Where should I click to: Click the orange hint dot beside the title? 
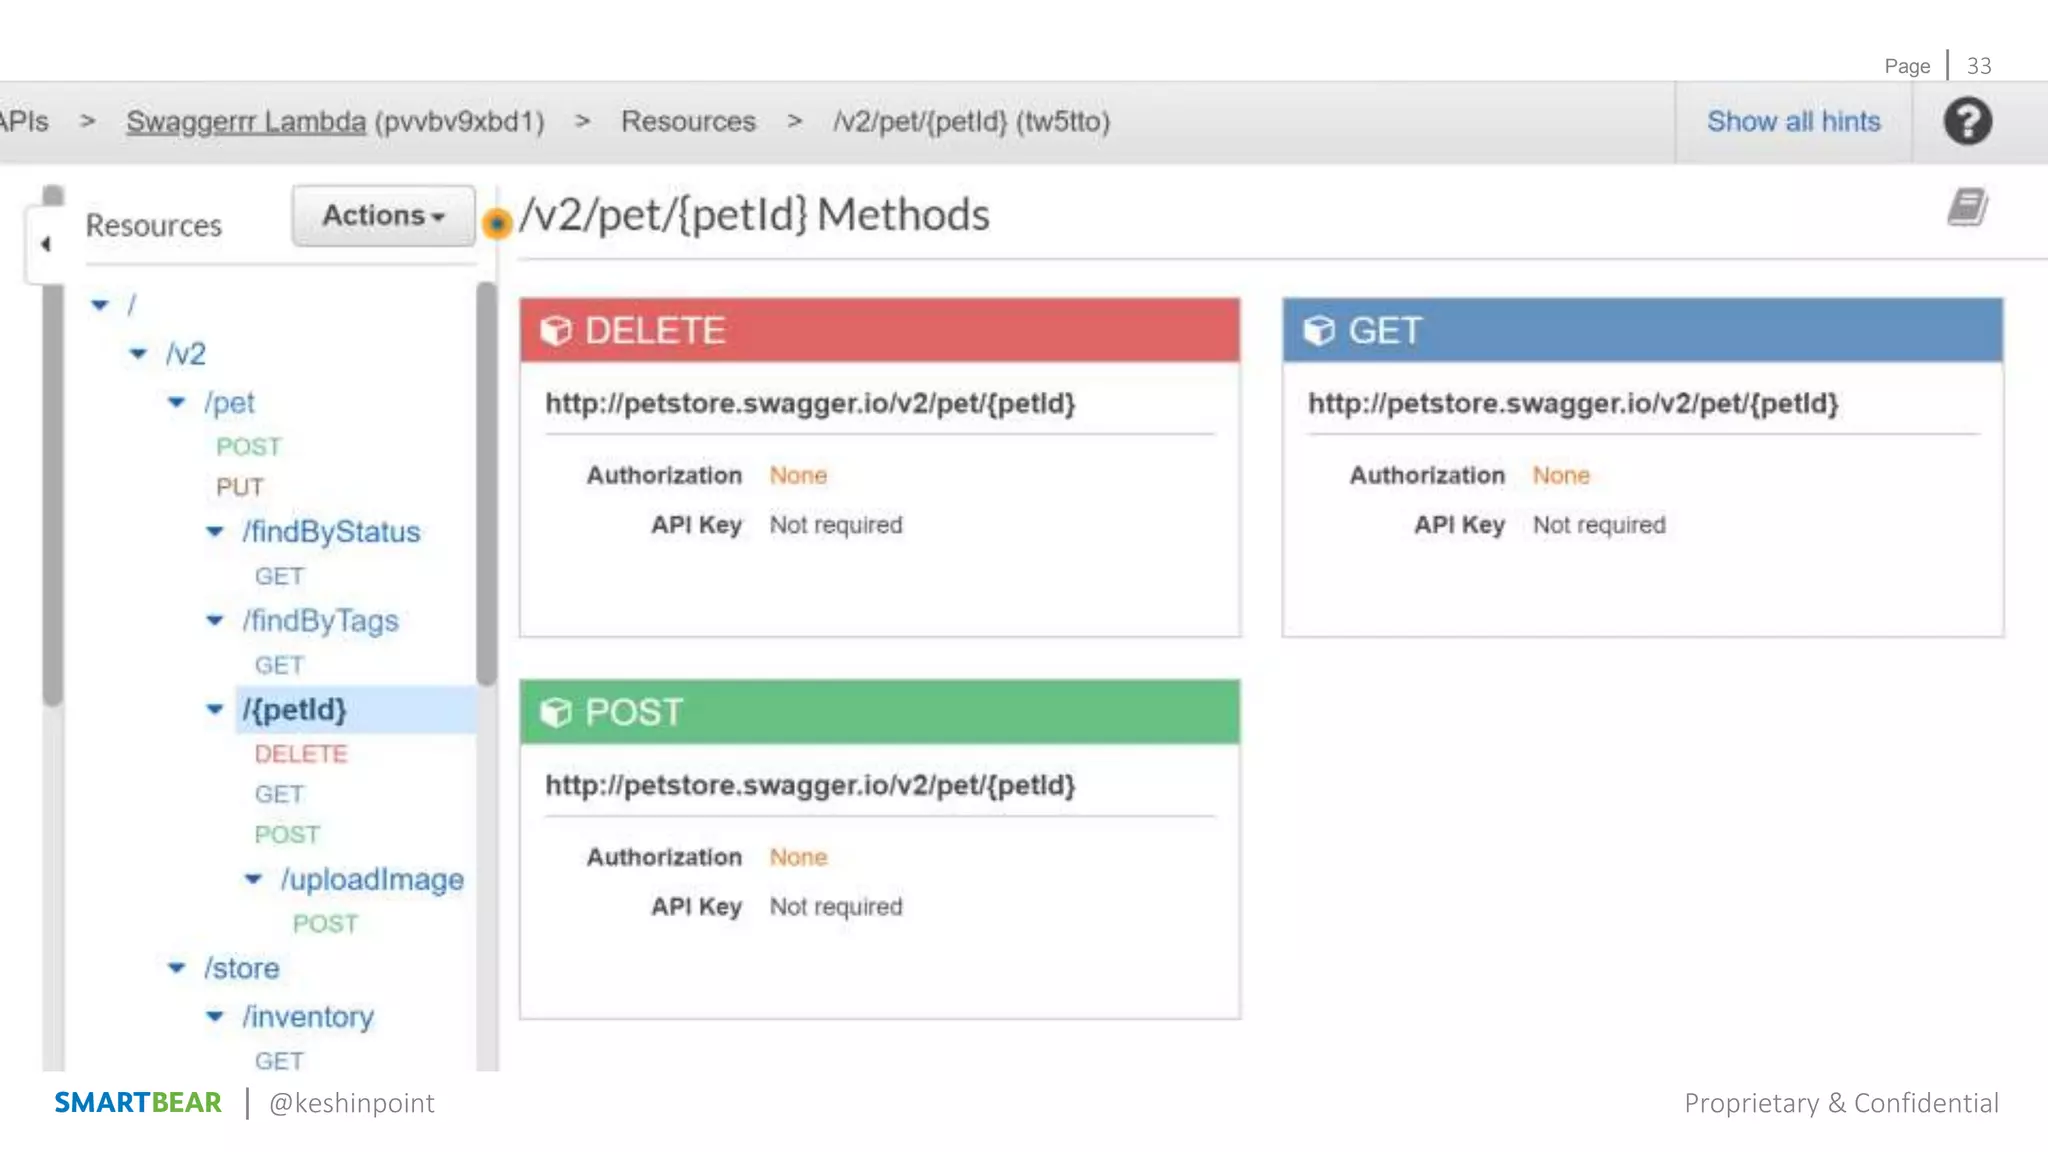click(497, 222)
